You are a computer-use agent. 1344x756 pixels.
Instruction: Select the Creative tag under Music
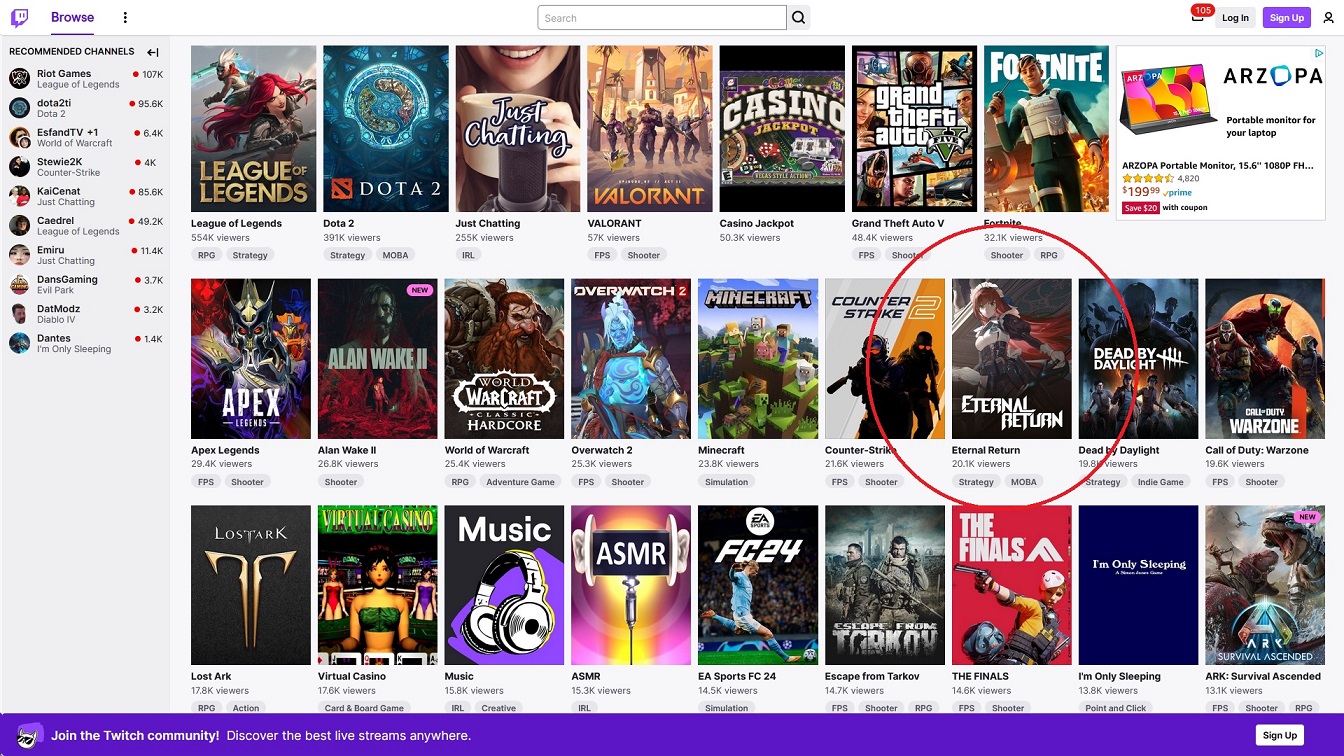click(x=498, y=708)
